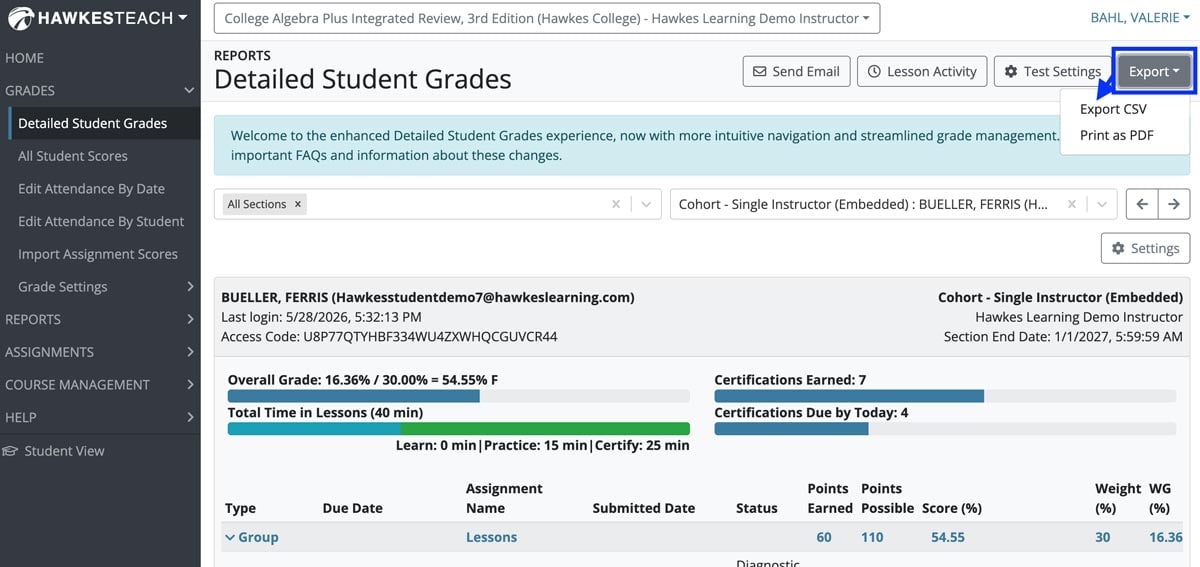Choose Print as PDF option

1117,135
